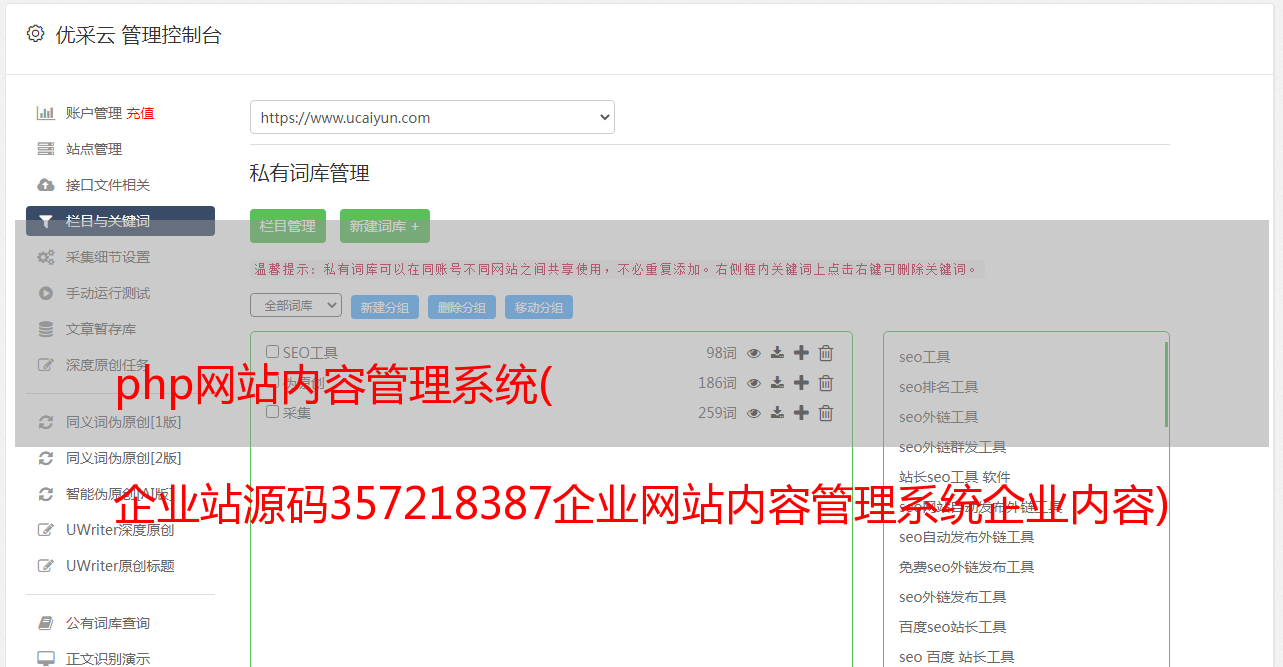Click the 删除分组 button
This screenshot has width=1283, height=667.
pyautogui.click(x=462, y=307)
